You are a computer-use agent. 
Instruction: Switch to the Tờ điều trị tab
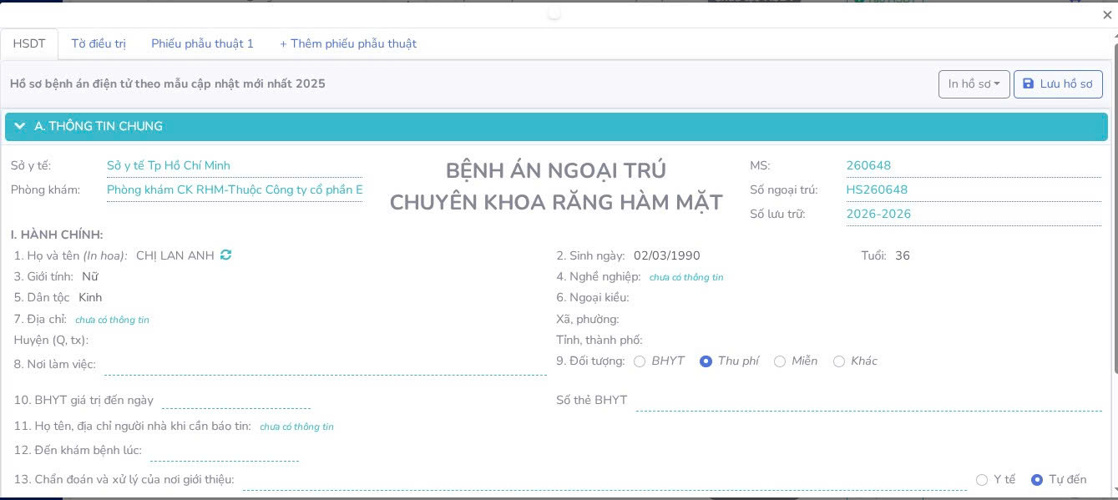98,44
